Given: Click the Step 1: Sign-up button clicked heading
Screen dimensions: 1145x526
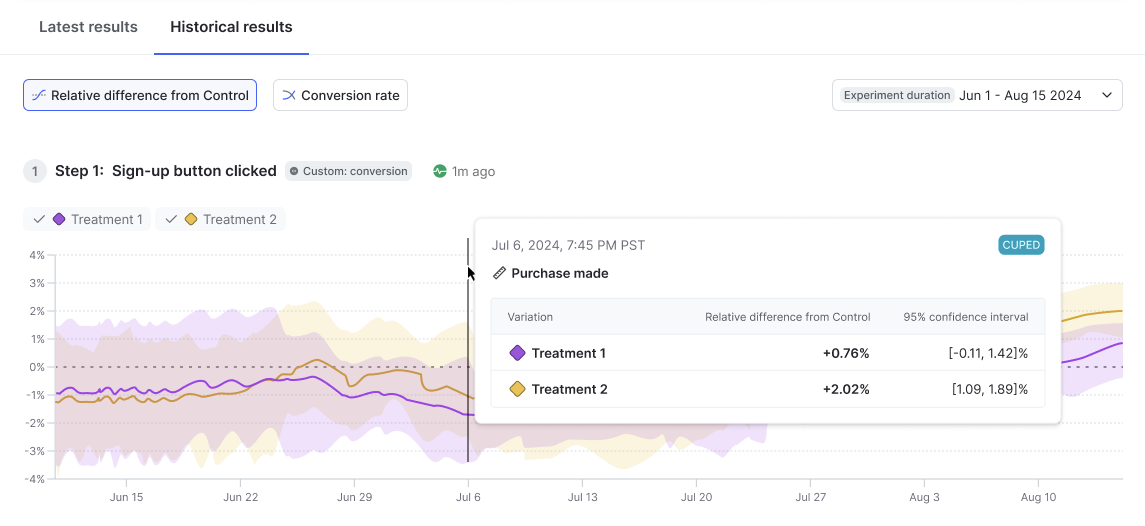Looking at the screenshot, I should click(166, 171).
